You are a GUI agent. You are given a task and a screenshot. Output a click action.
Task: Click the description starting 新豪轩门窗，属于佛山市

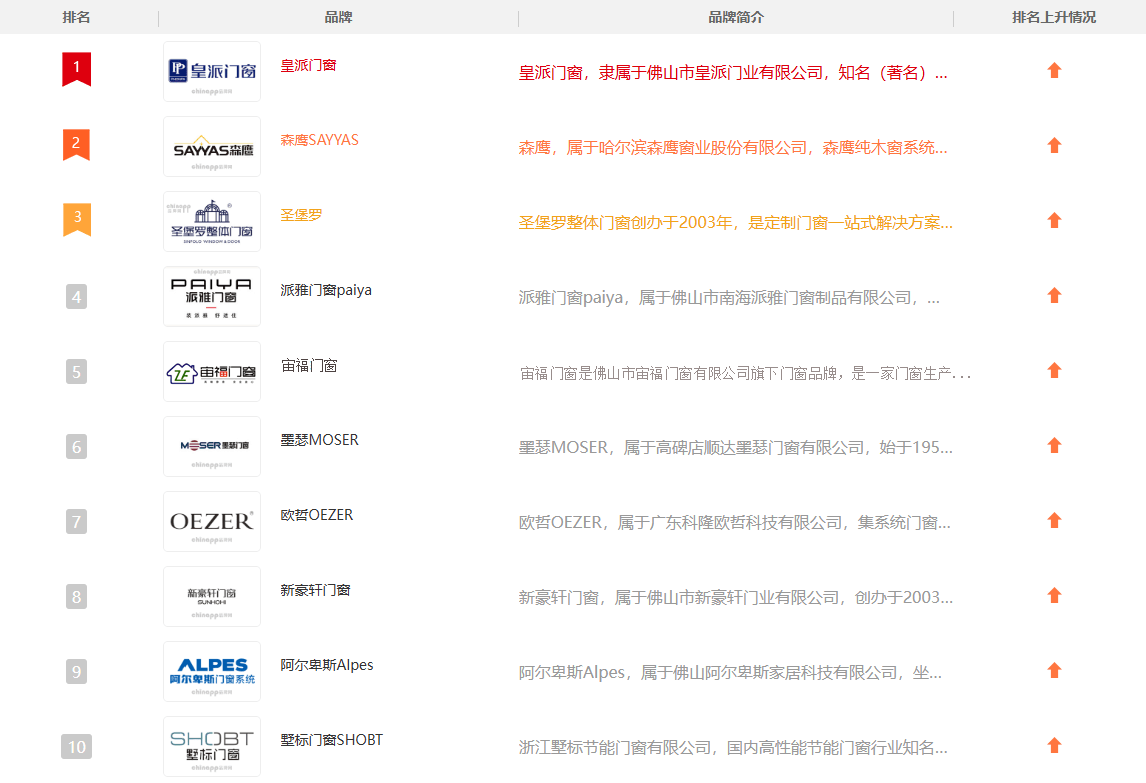click(x=736, y=598)
